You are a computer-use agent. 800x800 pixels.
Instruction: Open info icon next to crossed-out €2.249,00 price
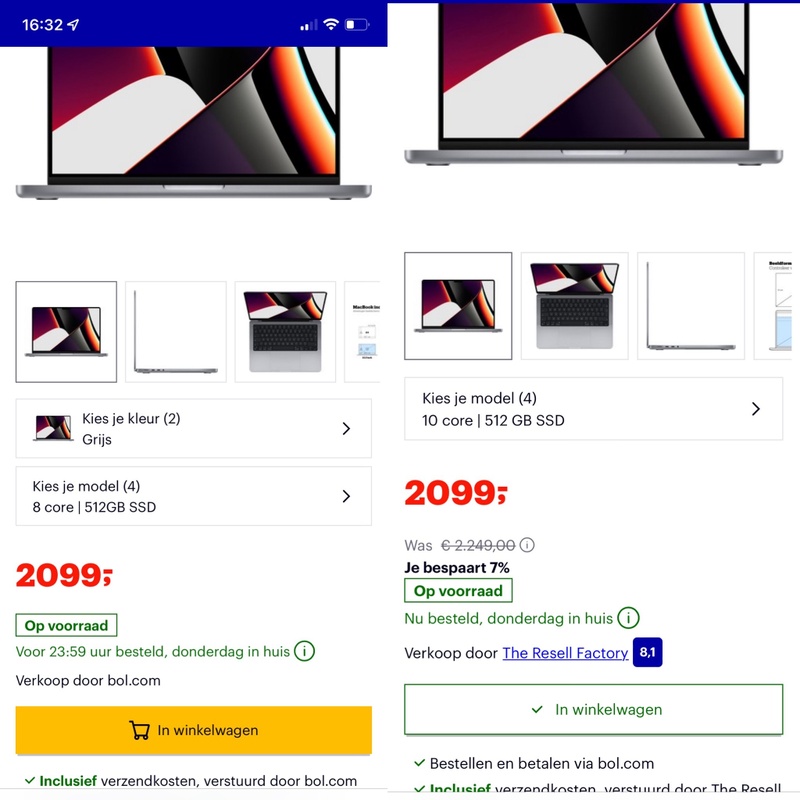[x=527, y=545]
